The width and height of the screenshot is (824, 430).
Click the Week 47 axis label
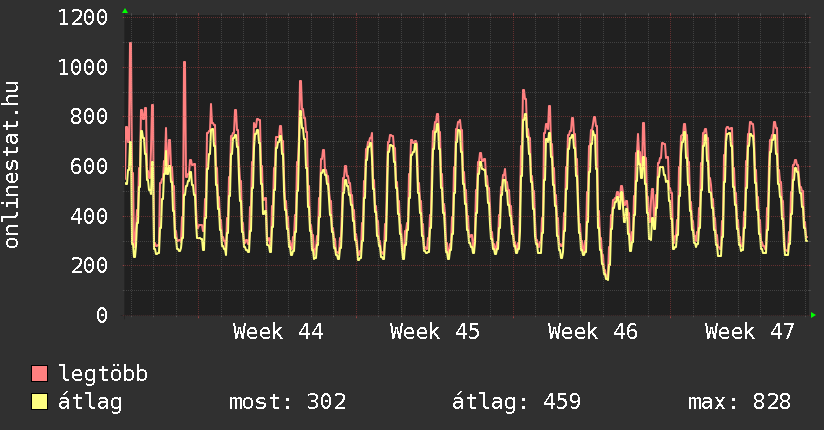(750, 331)
